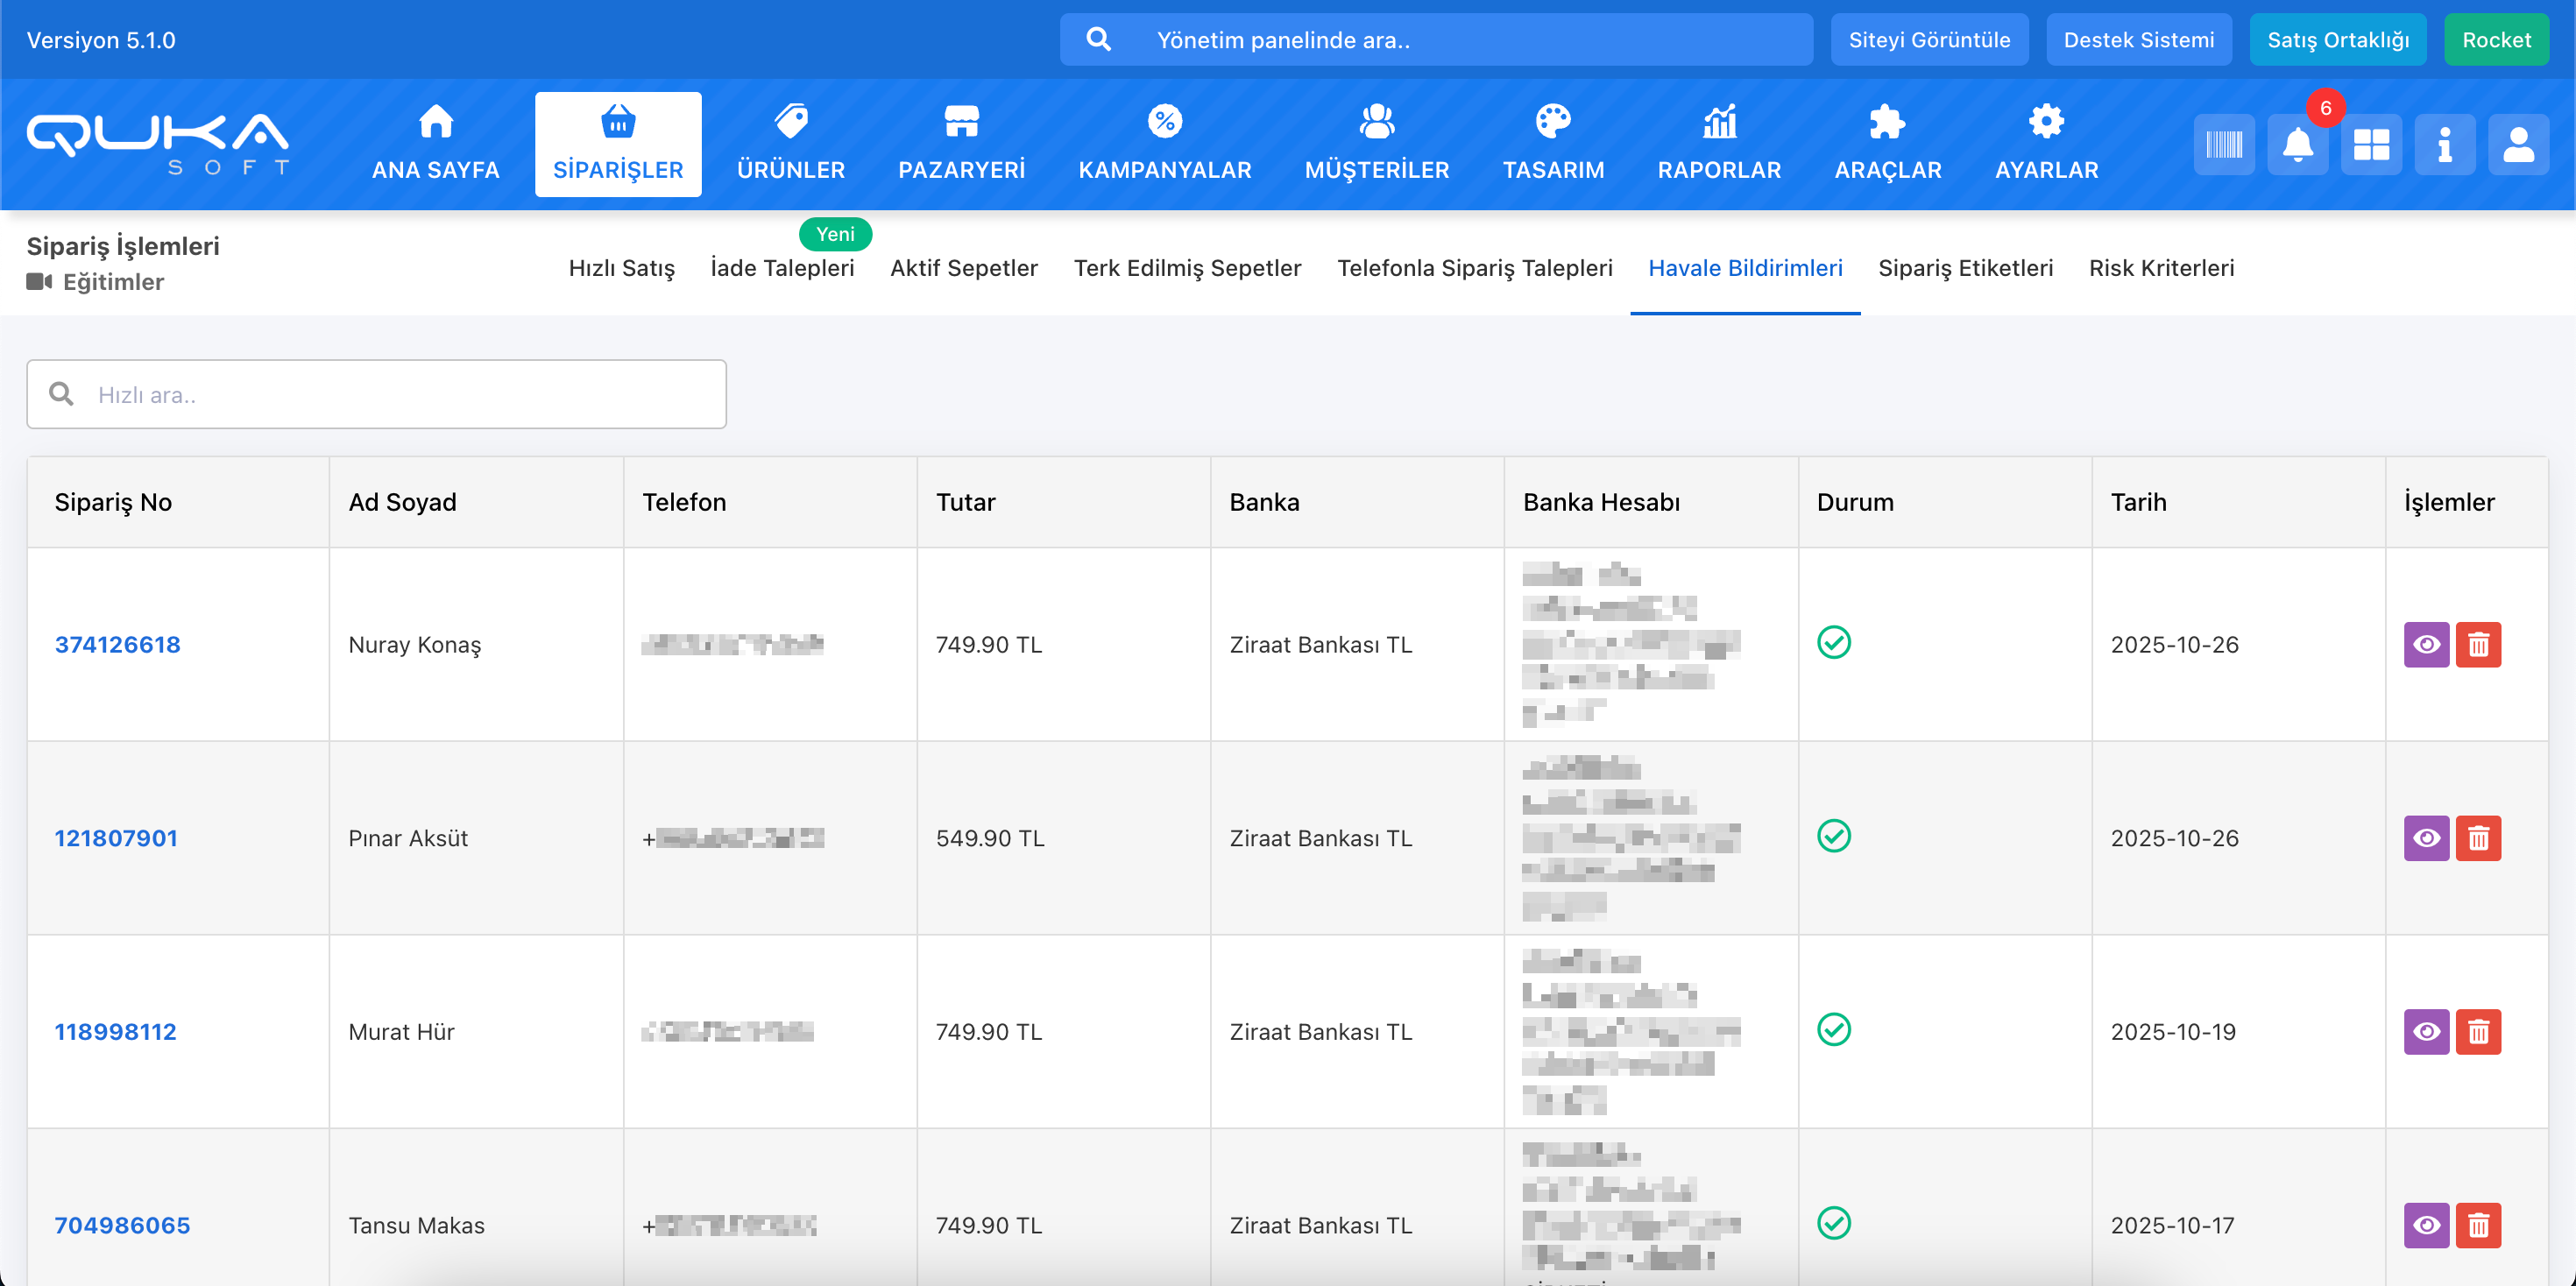Image resolution: width=2576 pixels, height=1286 pixels.
Task: View order 374126618 with eye icon
Action: click(x=2426, y=645)
